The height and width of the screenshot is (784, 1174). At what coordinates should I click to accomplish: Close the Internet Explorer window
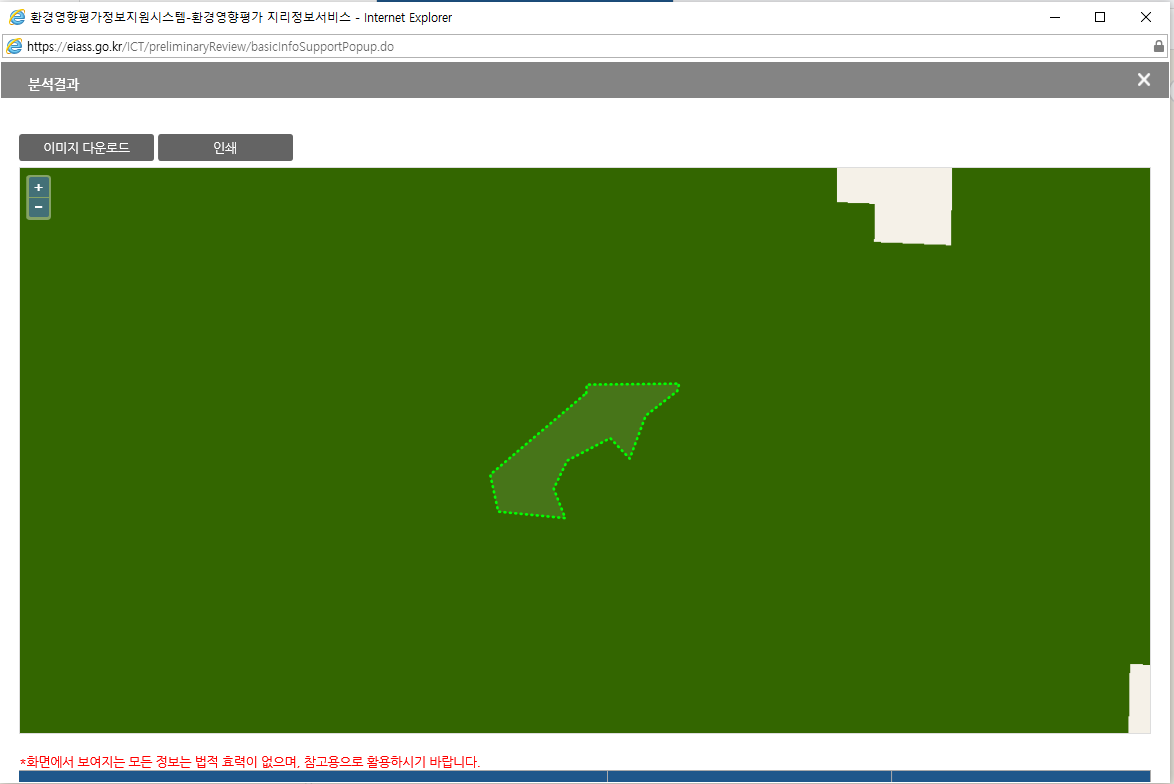[1146, 17]
